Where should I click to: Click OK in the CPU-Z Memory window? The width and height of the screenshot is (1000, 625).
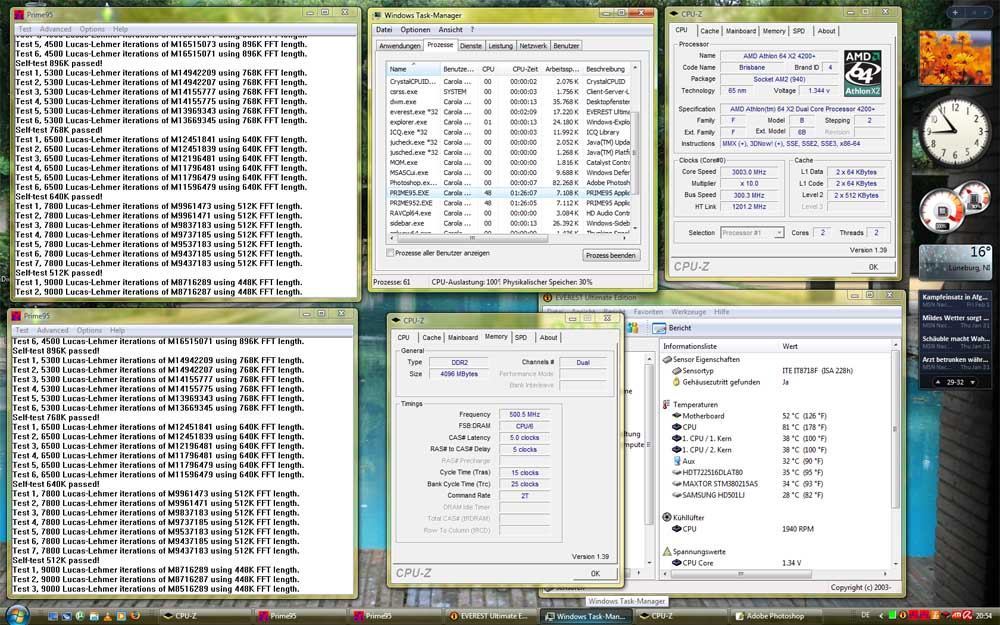click(x=595, y=573)
